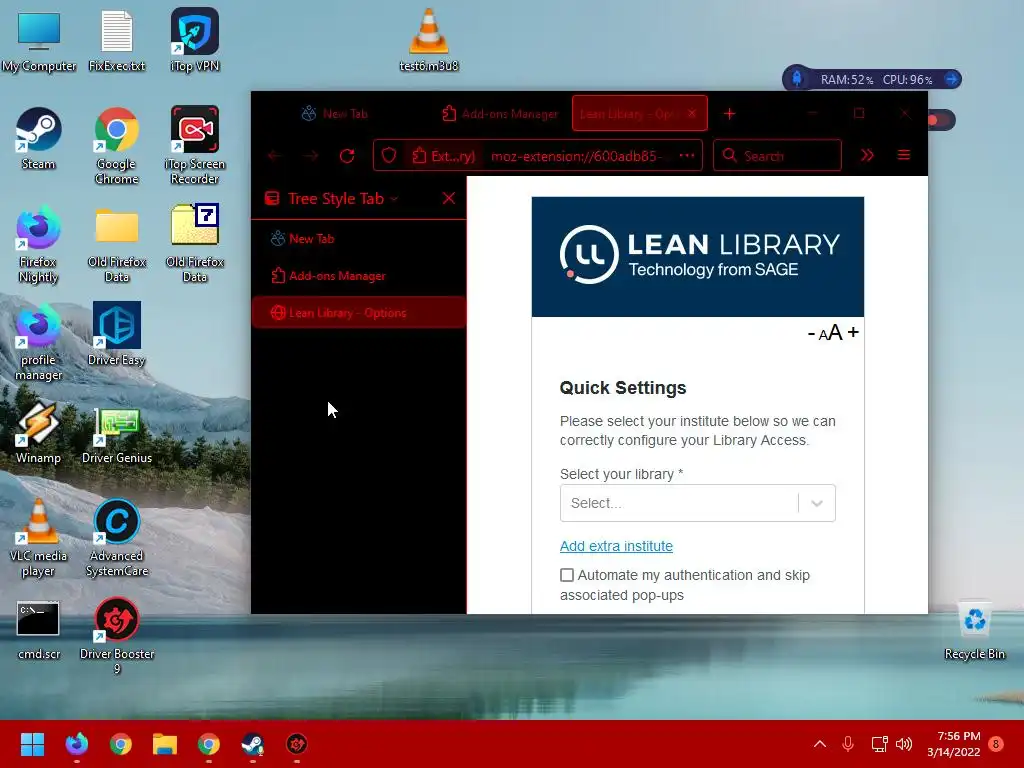
Task: Open Firefox from the taskbar
Action: (77, 744)
